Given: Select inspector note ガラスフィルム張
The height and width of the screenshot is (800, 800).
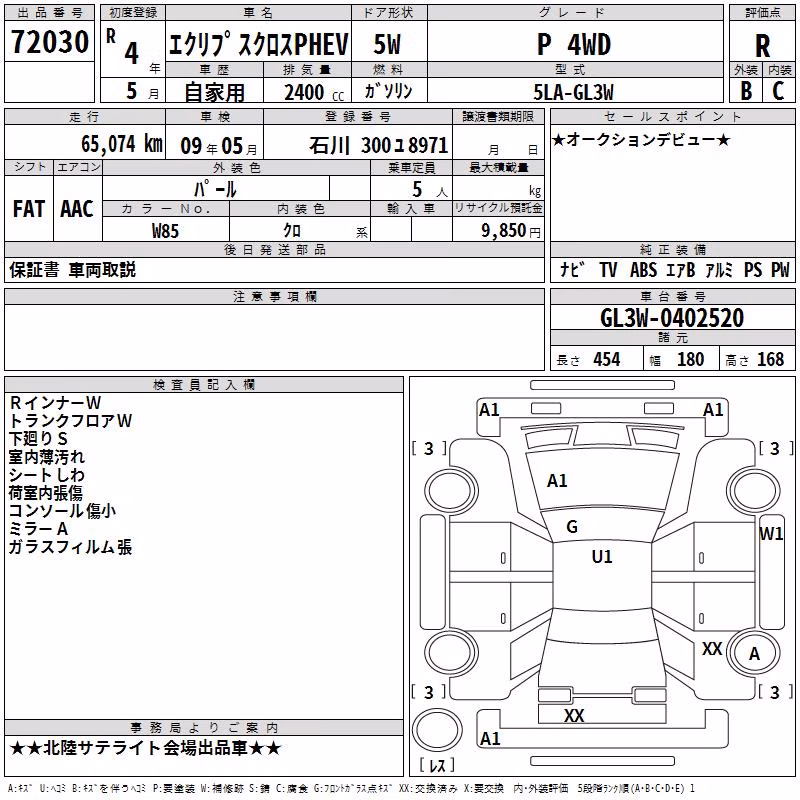Looking at the screenshot, I should tap(70, 547).
